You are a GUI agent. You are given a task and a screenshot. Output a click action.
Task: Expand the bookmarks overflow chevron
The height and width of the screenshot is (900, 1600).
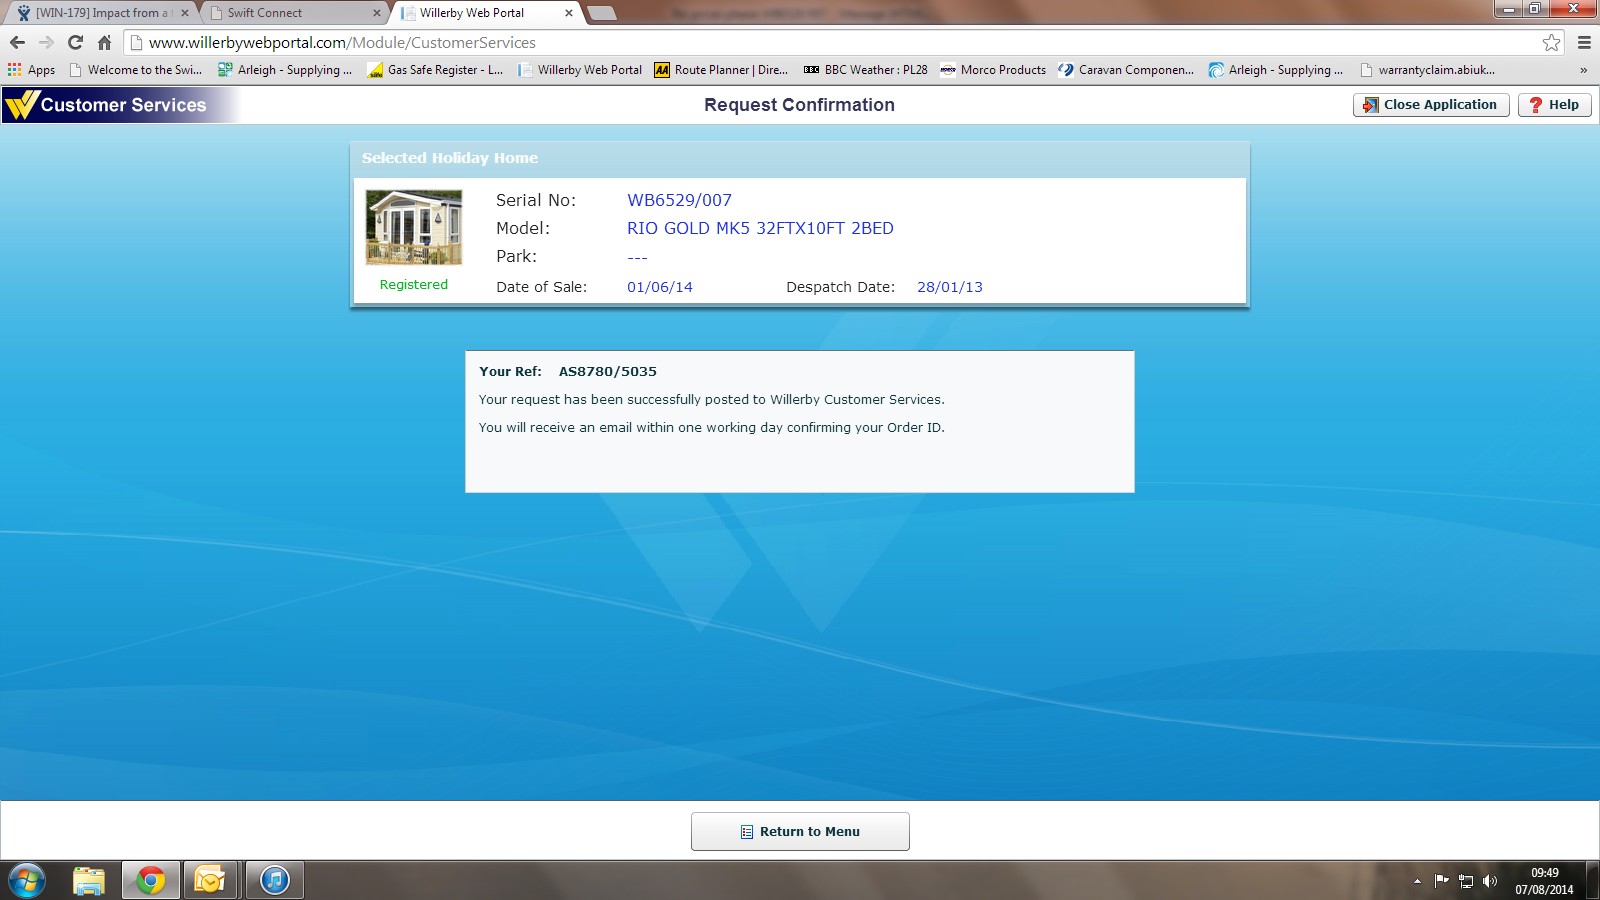pos(1583,70)
